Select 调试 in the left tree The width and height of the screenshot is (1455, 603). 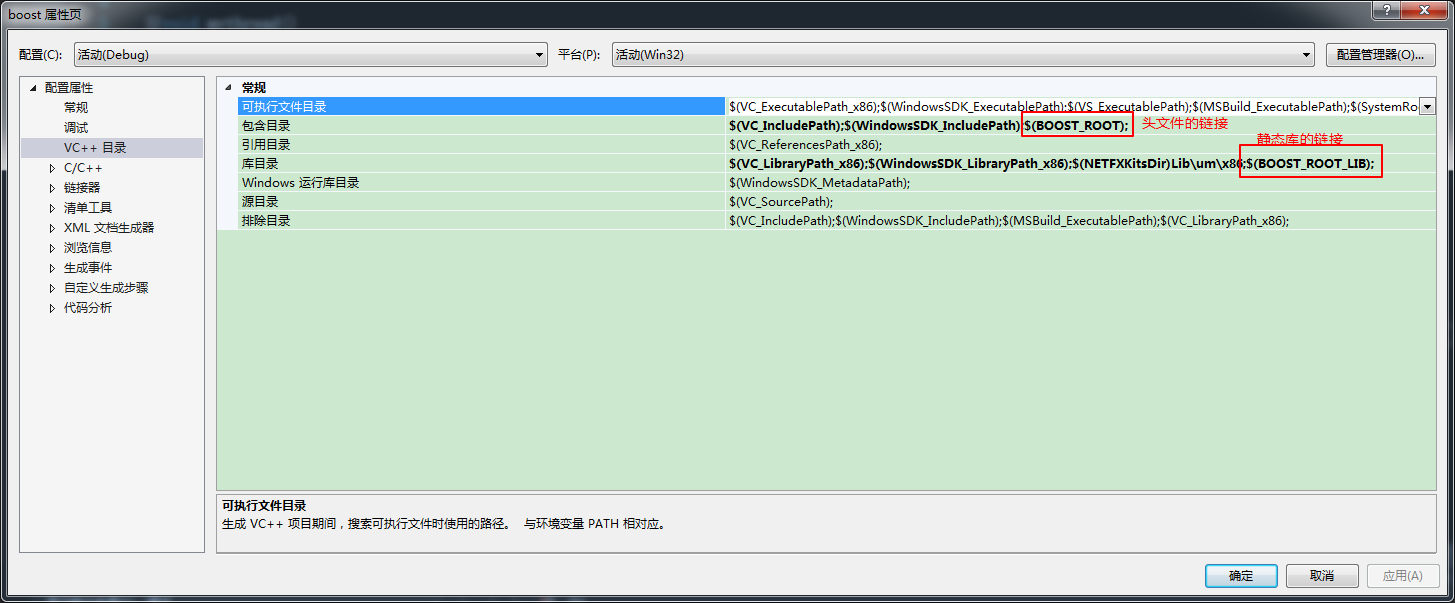point(76,127)
